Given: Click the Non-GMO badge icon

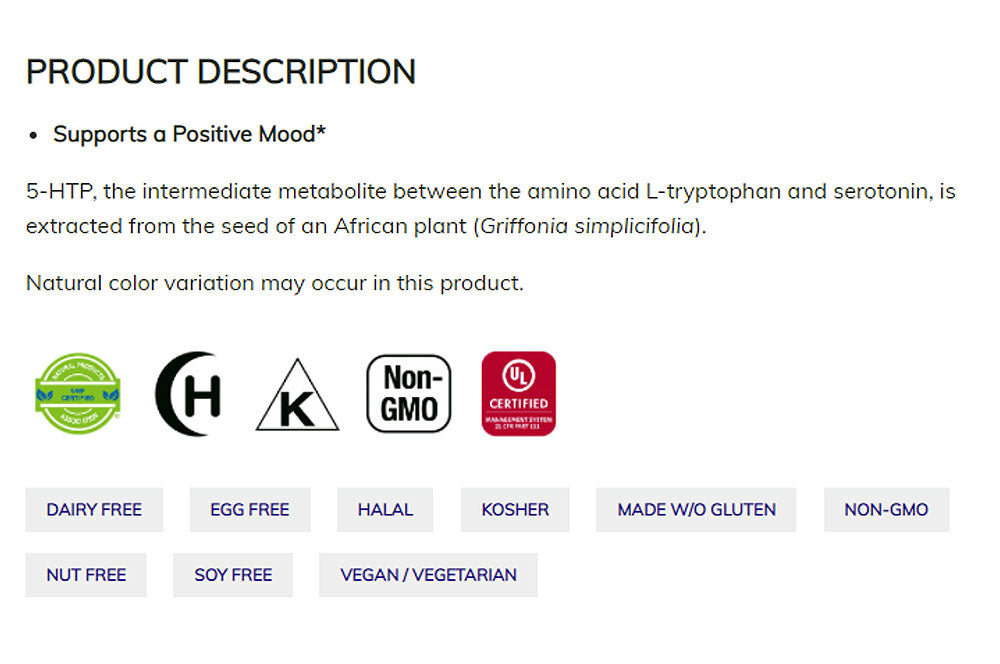Looking at the screenshot, I should point(408,393).
